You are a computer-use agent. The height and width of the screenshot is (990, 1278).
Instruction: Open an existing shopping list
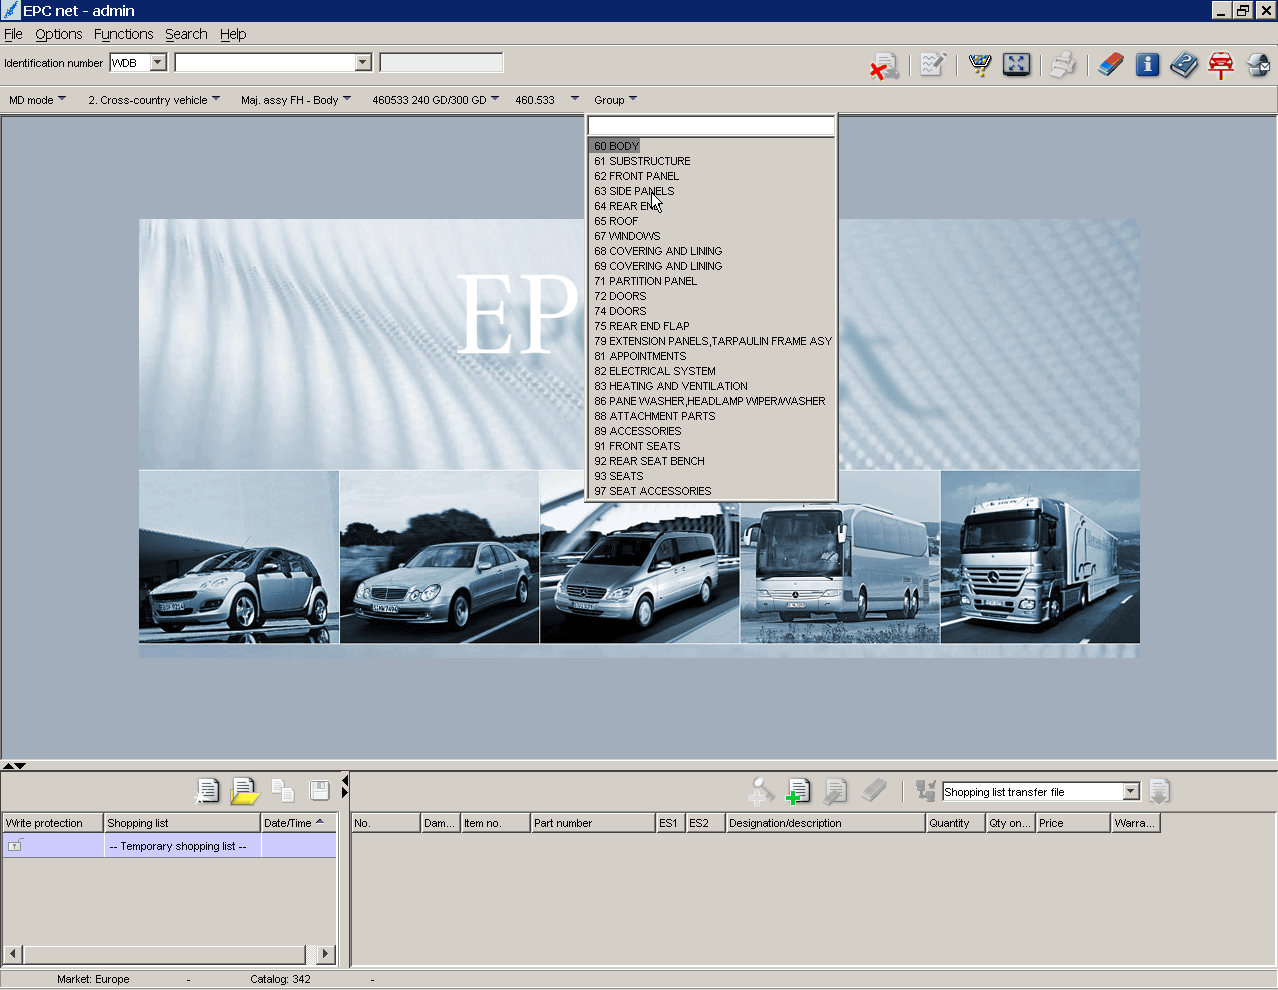(244, 790)
